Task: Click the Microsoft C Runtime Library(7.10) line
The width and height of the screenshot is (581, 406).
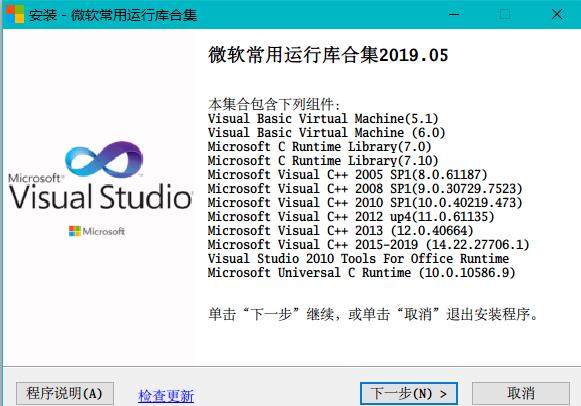Action: pyautogui.click(x=323, y=161)
